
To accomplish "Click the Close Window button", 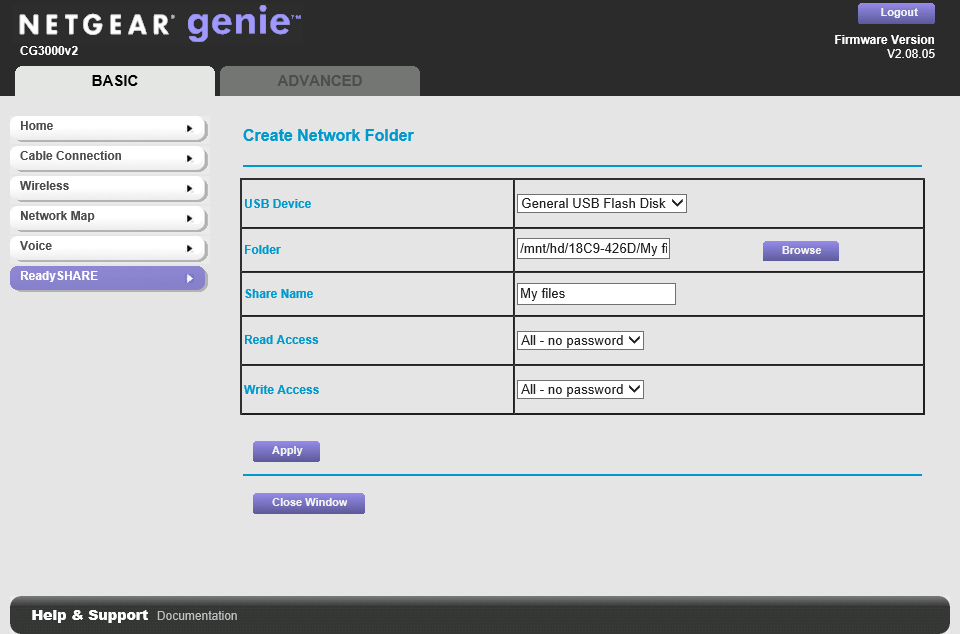I will pos(308,503).
